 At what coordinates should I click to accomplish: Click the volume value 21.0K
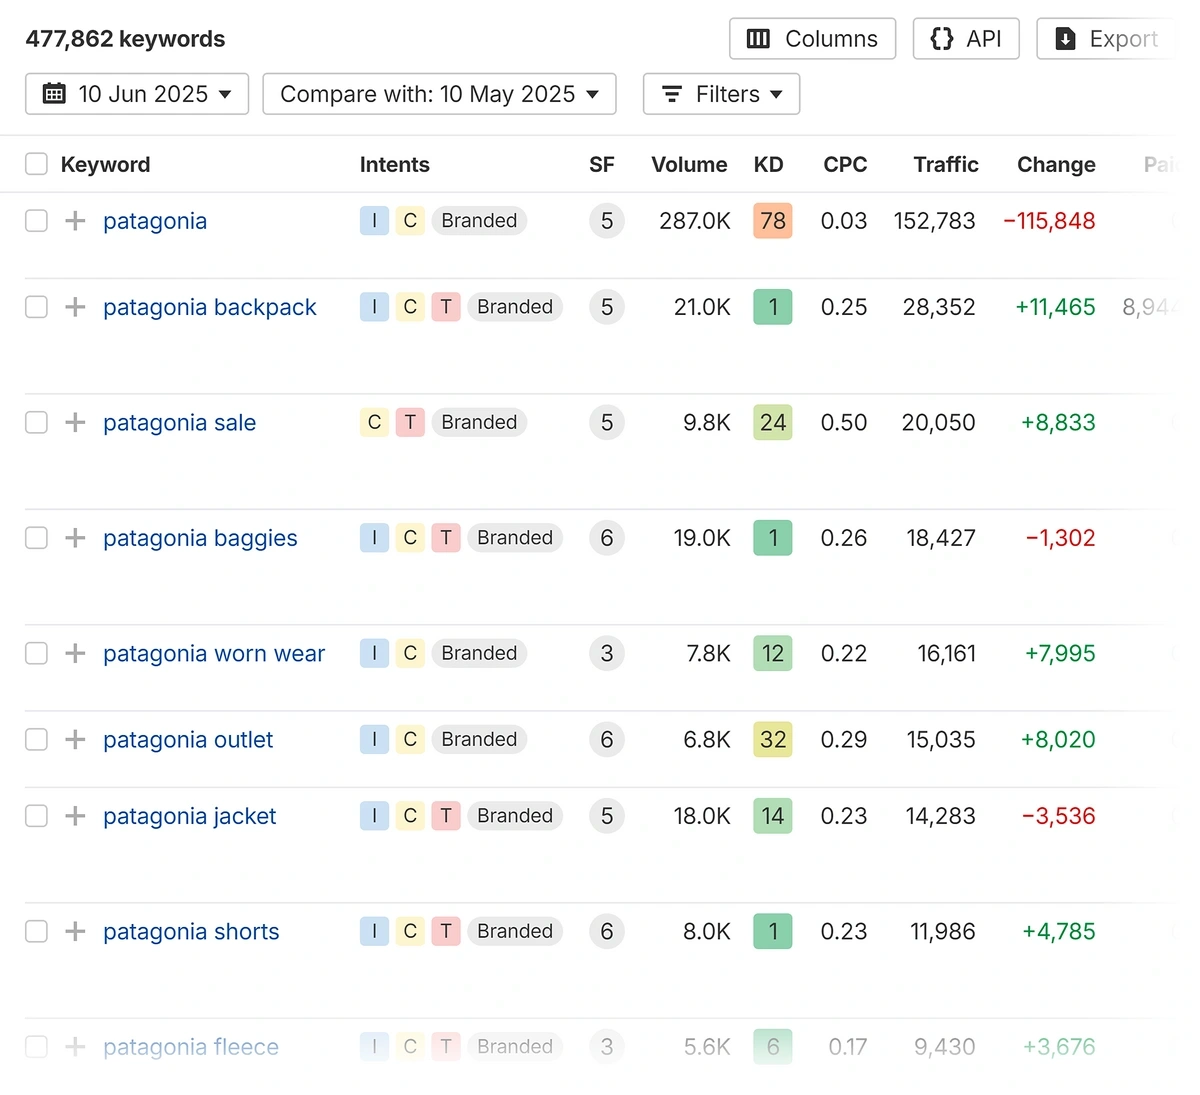(x=702, y=307)
